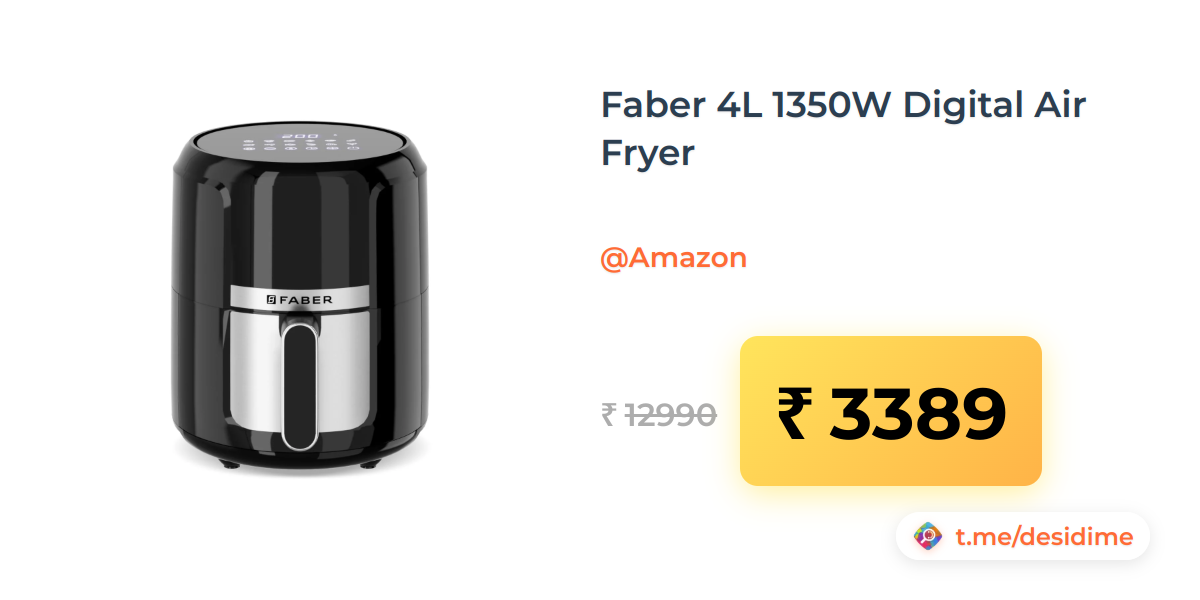
Task: Follow the @Amazon store link
Action: [673, 258]
